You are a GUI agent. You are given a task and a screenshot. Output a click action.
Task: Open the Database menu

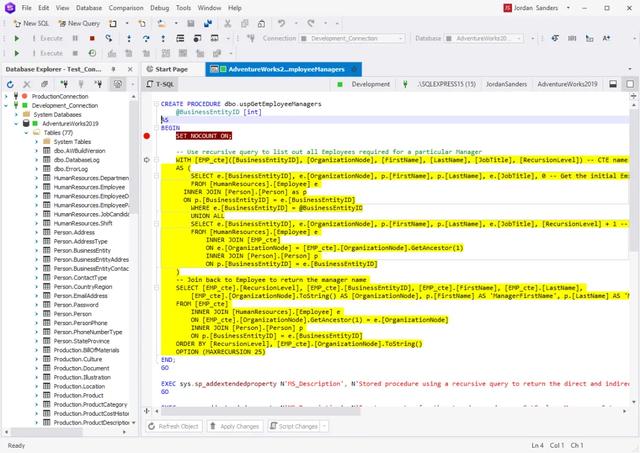tap(89, 8)
